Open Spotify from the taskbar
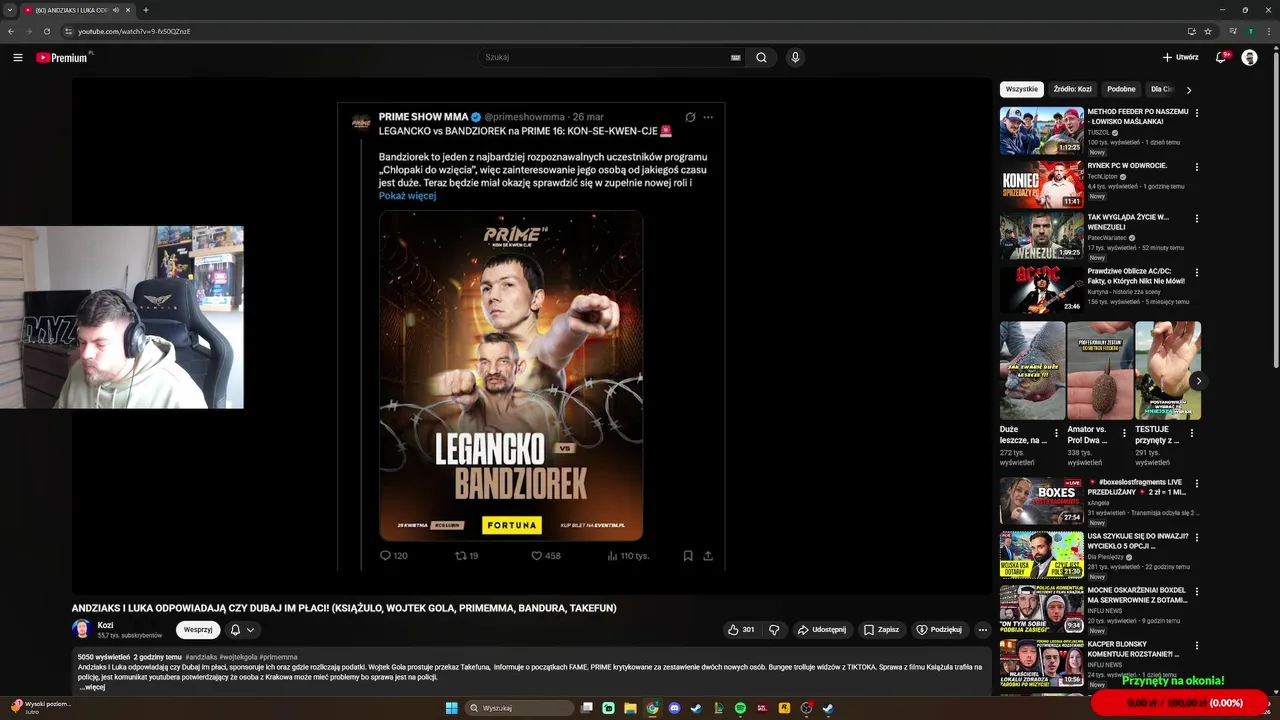Viewport: 1280px width, 720px height. point(740,708)
